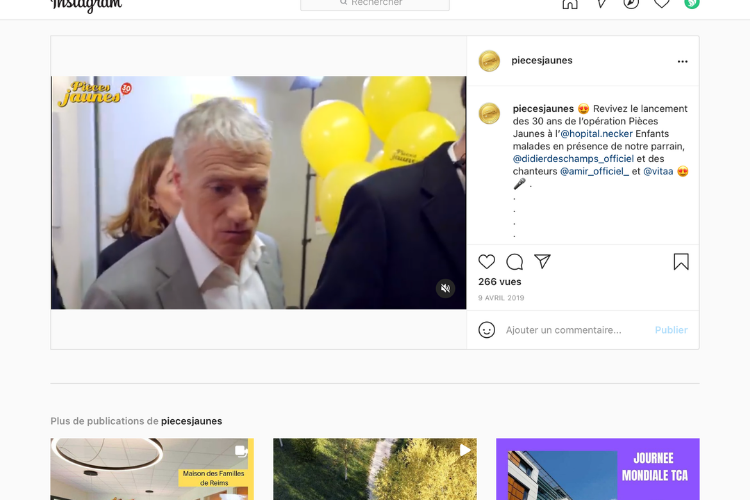Open the garden path video thumbnail
Viewport: 750px width, 500px height.
[375, 469]
